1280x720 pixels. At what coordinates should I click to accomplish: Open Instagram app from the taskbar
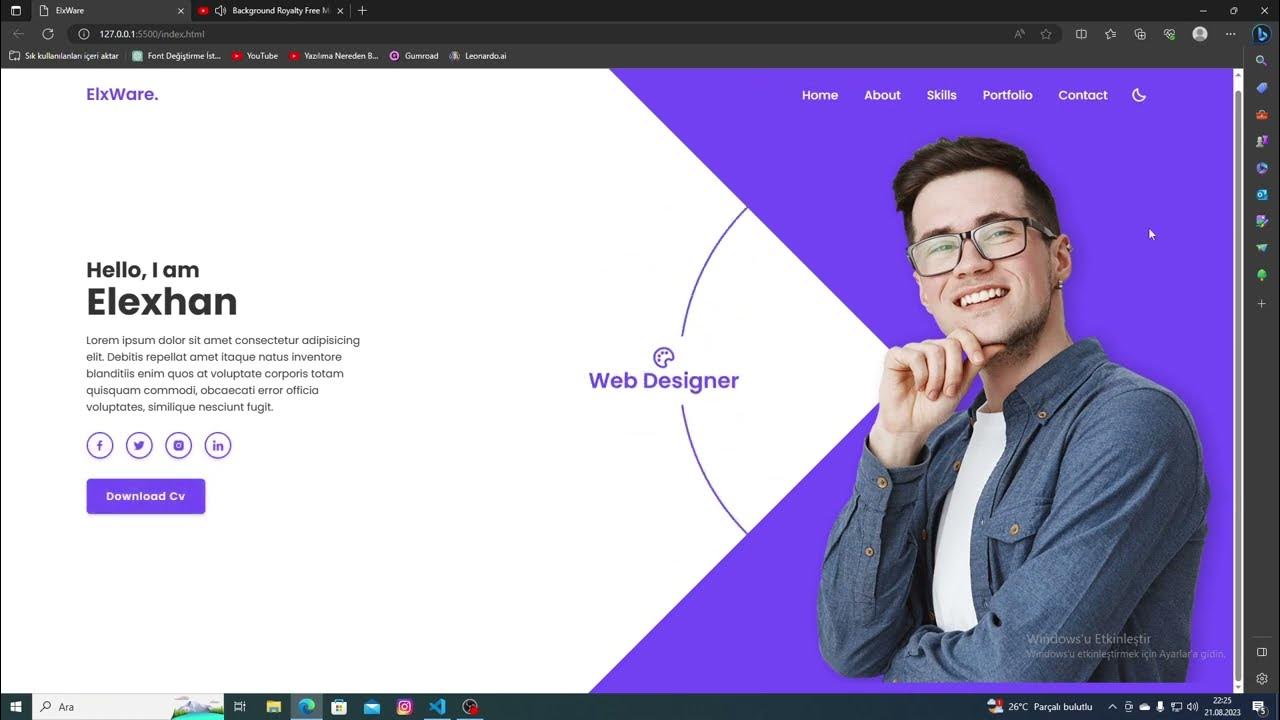coord(404,707)
